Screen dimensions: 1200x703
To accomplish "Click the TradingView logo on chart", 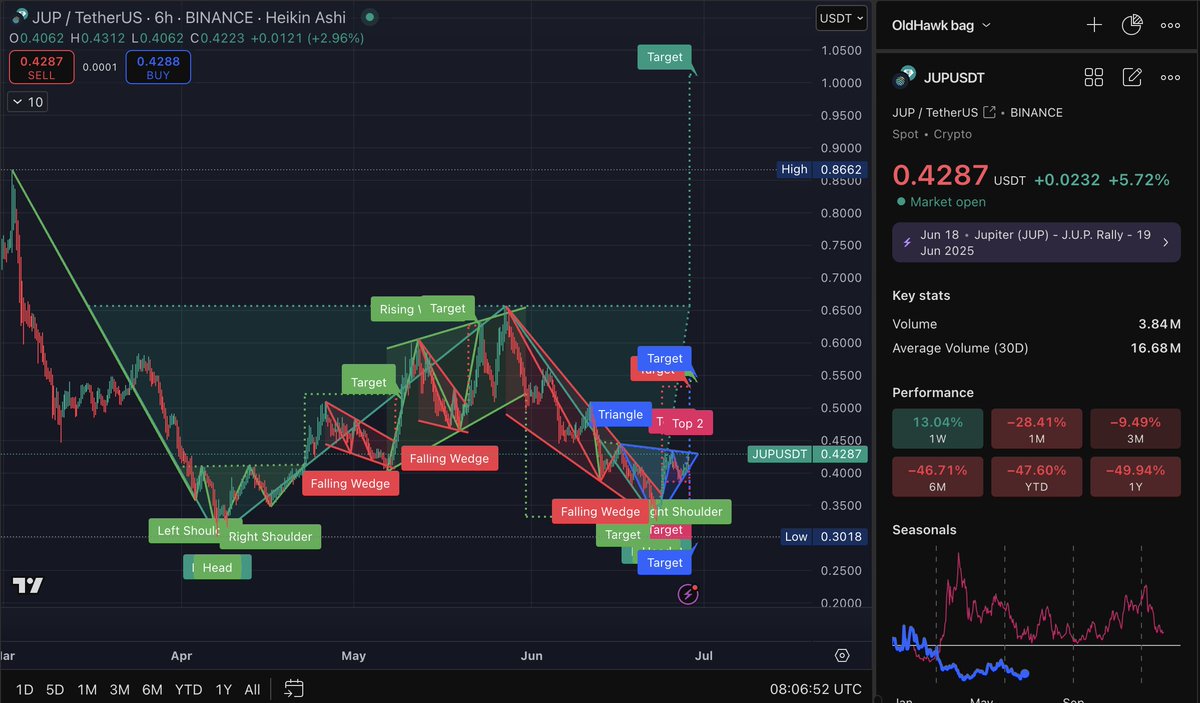I will click(x=28, y=586).
